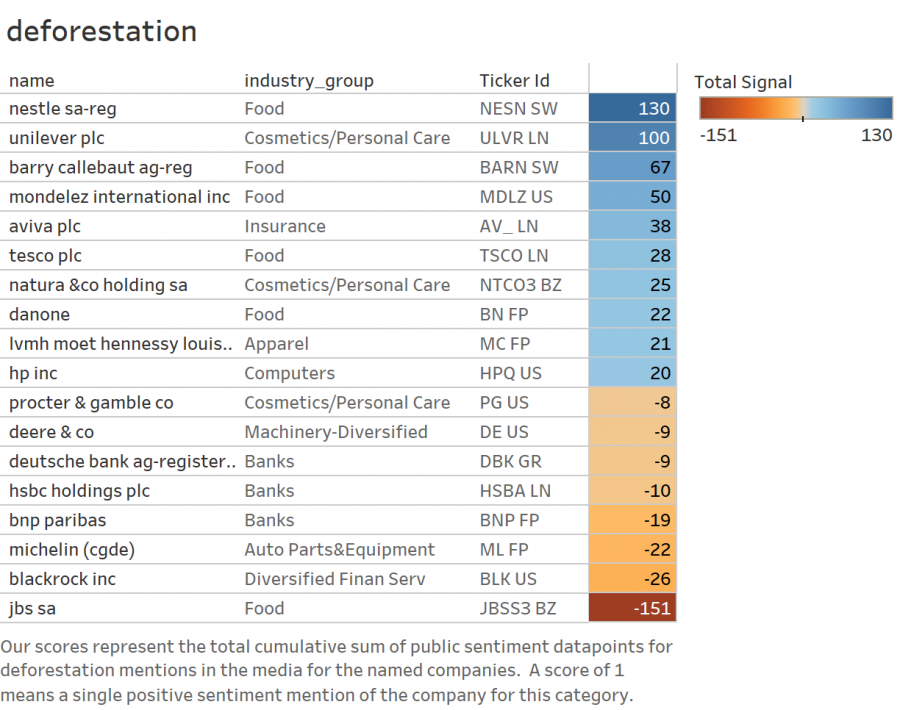The height and width of the screenshot is (710, 900).
Task: Click the 'Total Signal' legend title
Action: (x=743, y=82)
